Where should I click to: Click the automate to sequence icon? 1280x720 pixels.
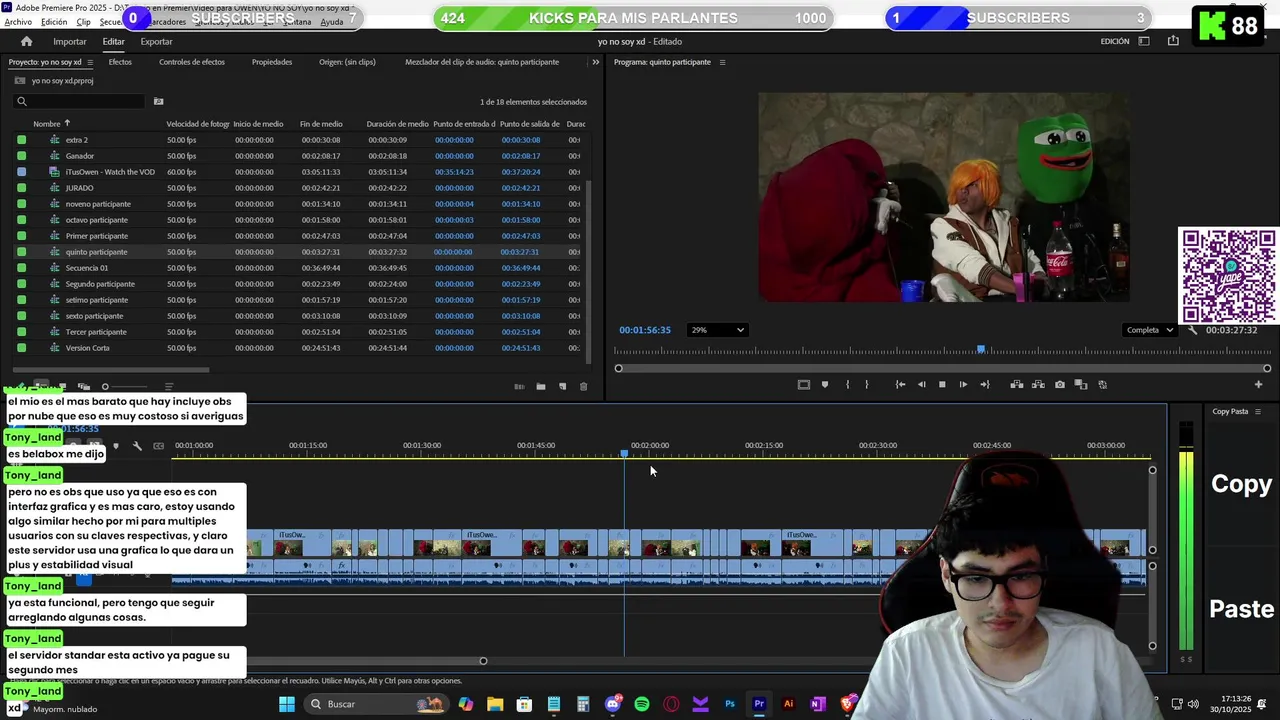click(519, 387)
